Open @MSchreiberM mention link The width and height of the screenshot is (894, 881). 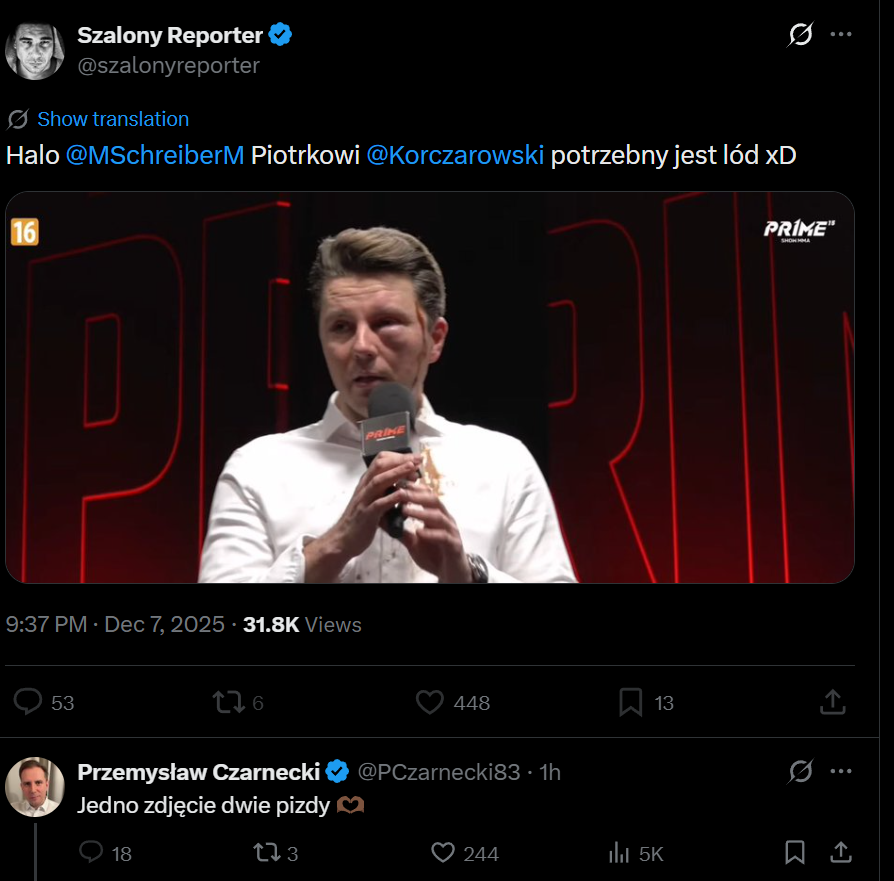pyautogui.click(x=155, y=156)
